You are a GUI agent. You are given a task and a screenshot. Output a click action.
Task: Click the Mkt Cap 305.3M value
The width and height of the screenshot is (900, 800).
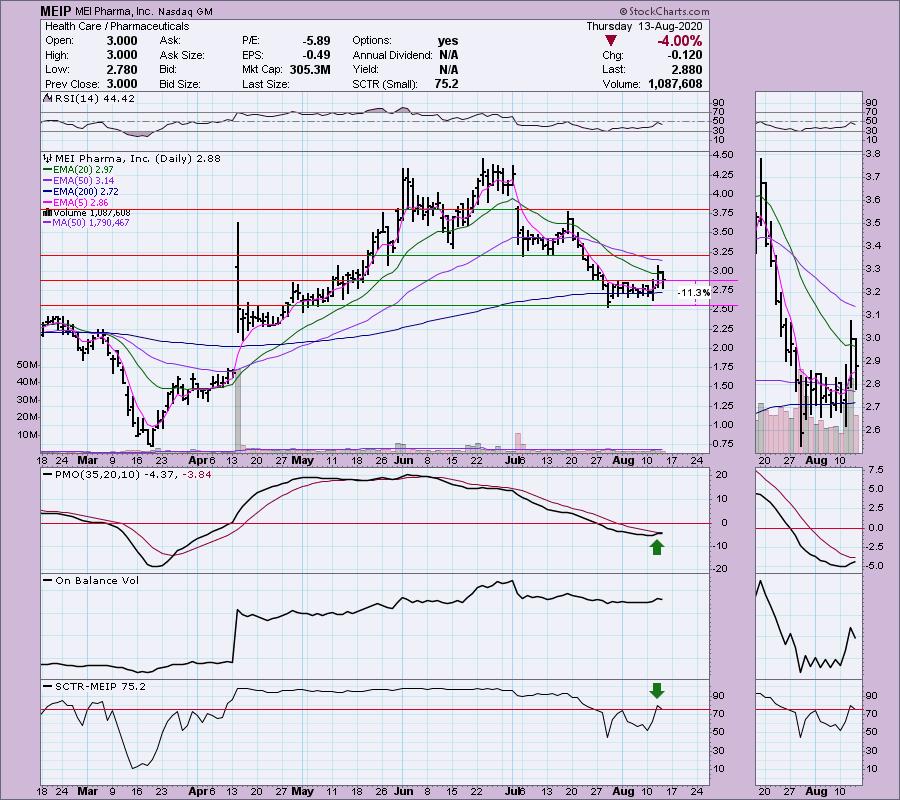[308, 69]
